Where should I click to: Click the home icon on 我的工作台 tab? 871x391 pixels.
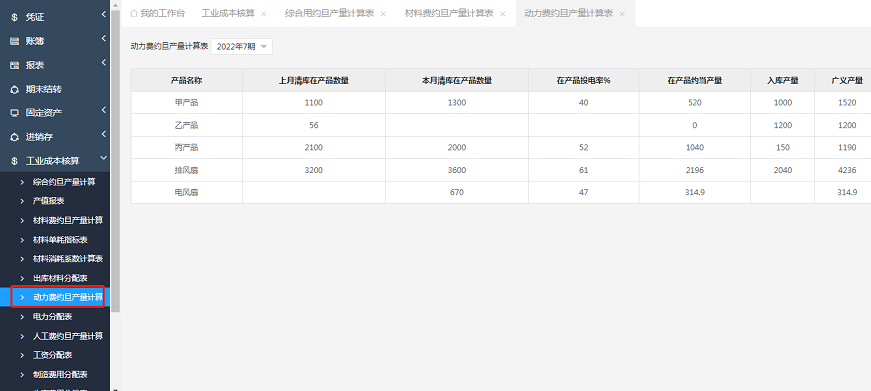click(x=133, y=13)
